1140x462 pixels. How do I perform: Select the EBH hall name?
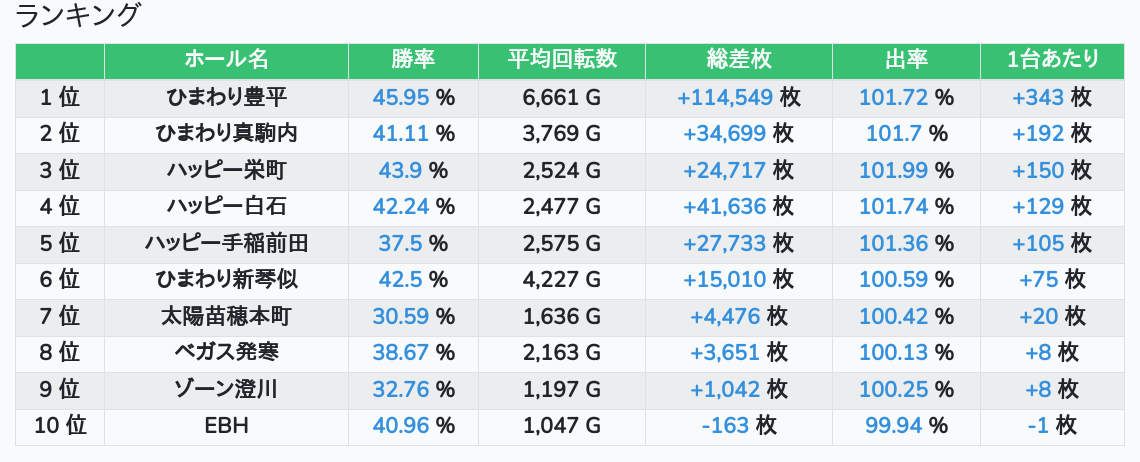point(226,426)
